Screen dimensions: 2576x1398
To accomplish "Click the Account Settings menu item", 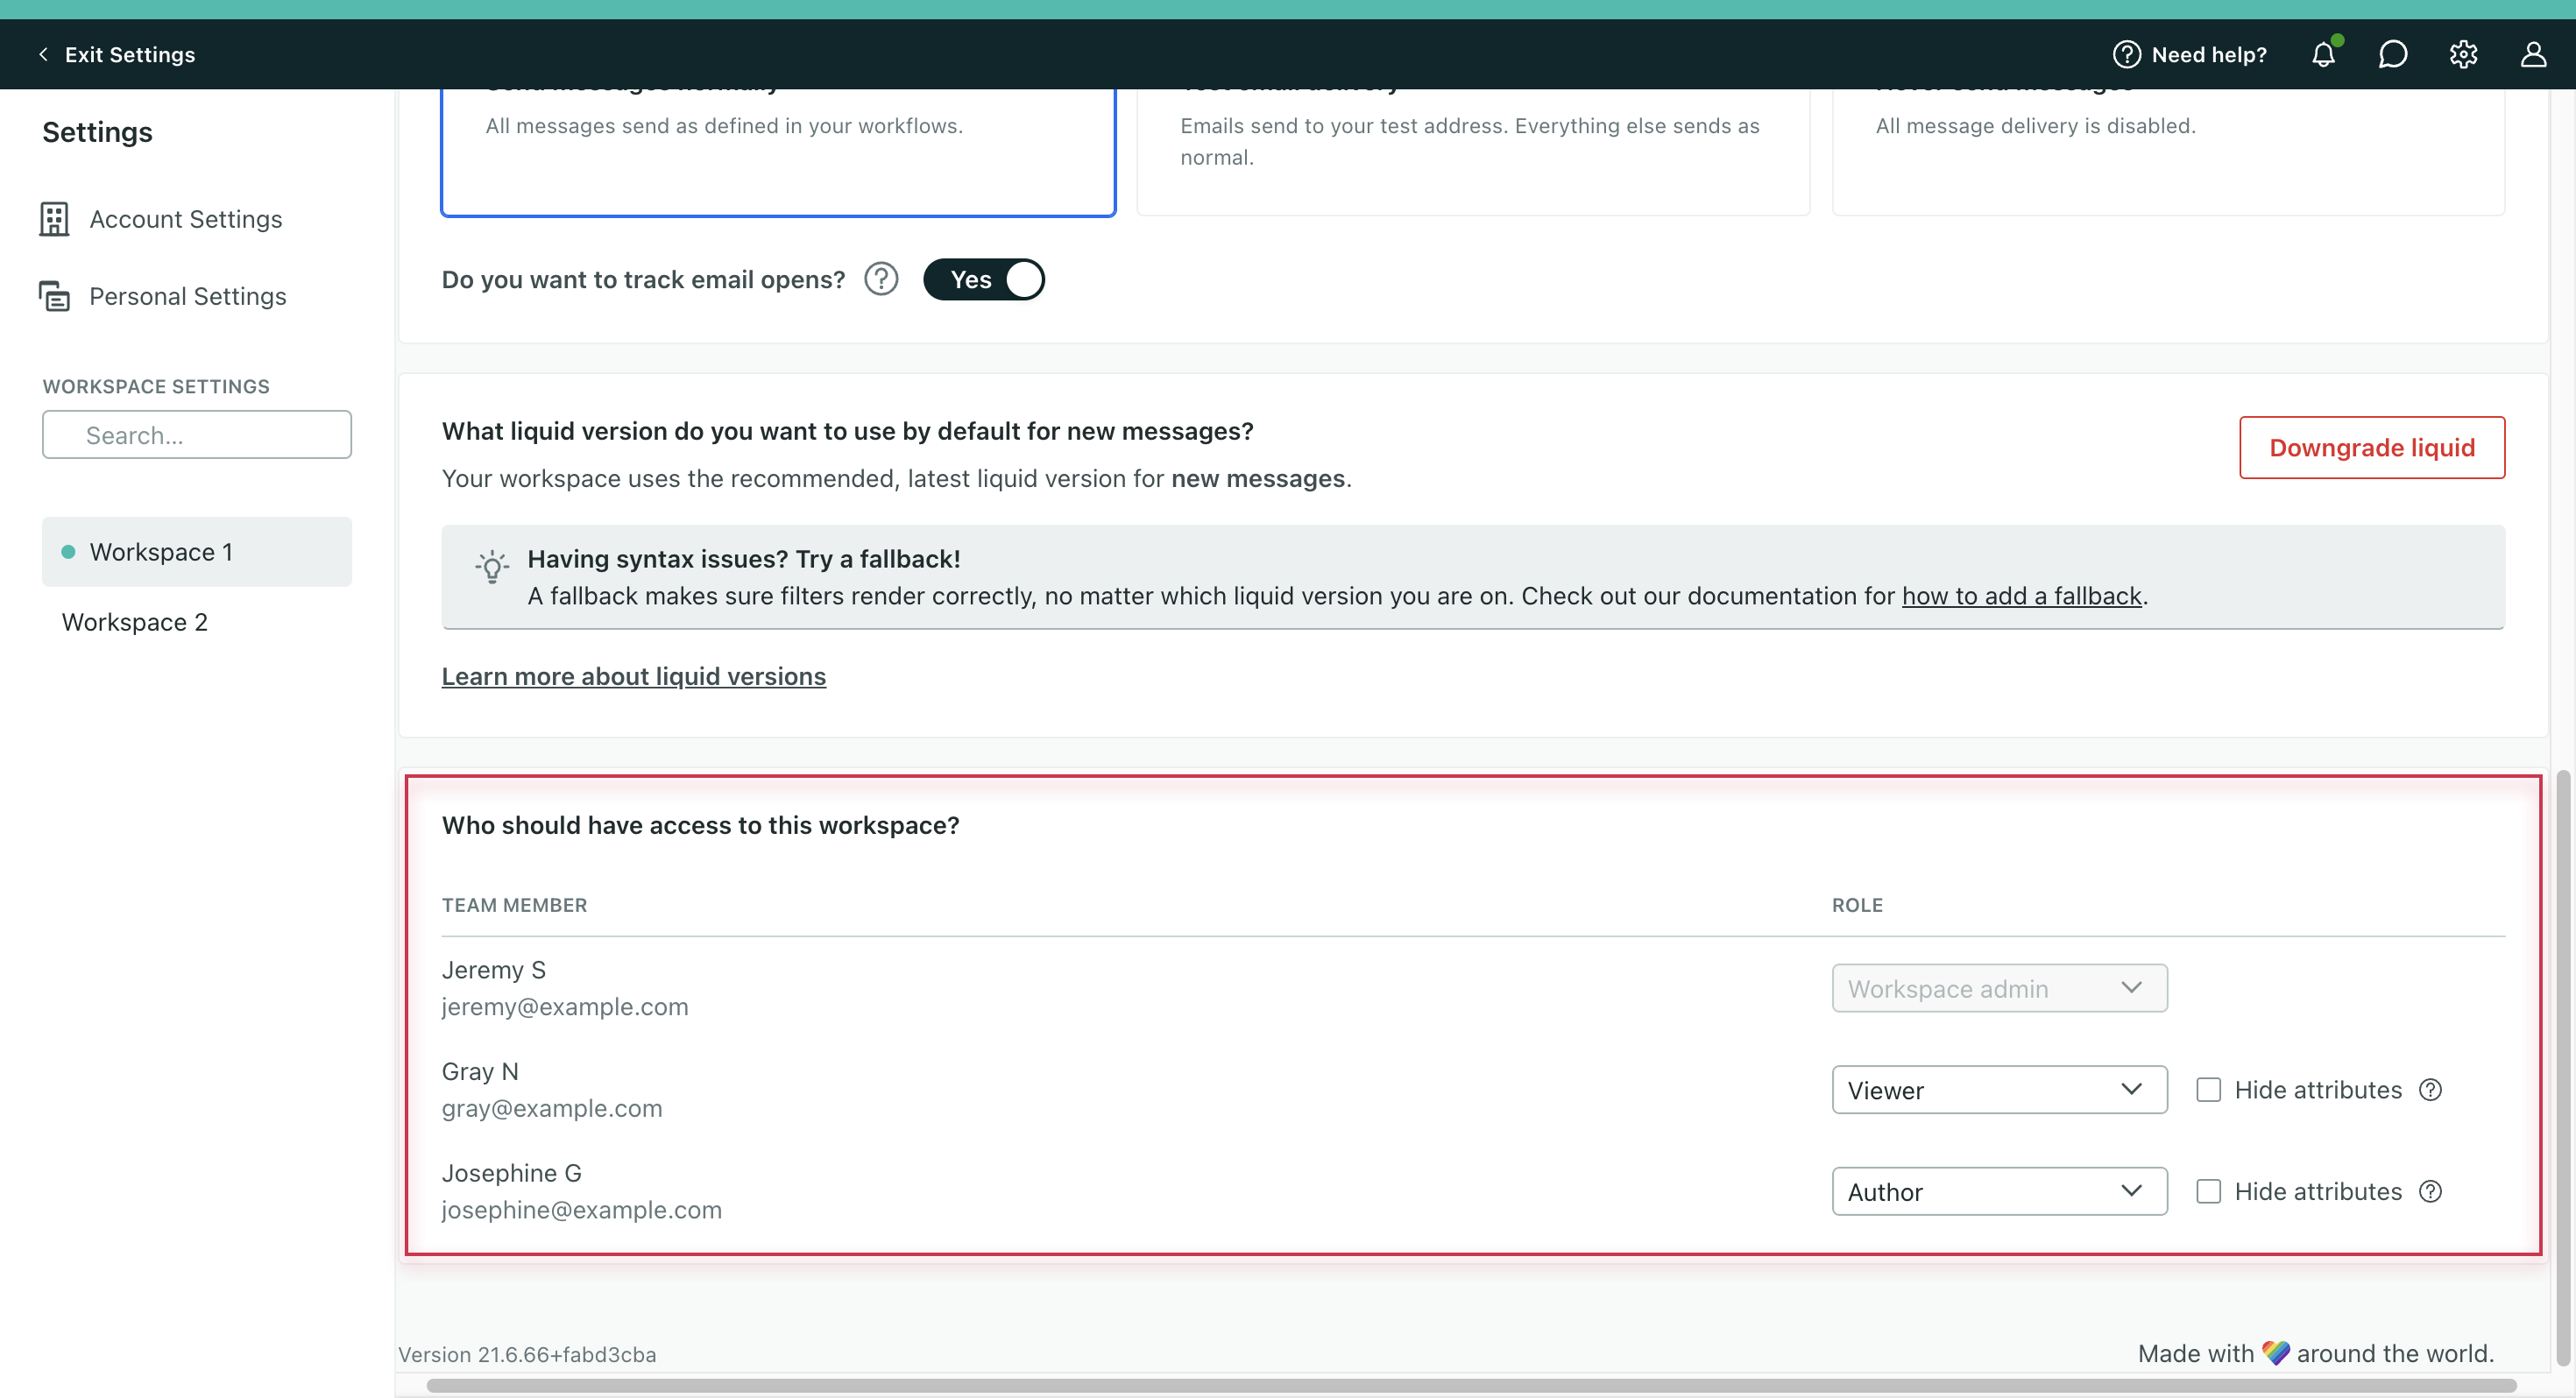I will (x=186, y=219).
